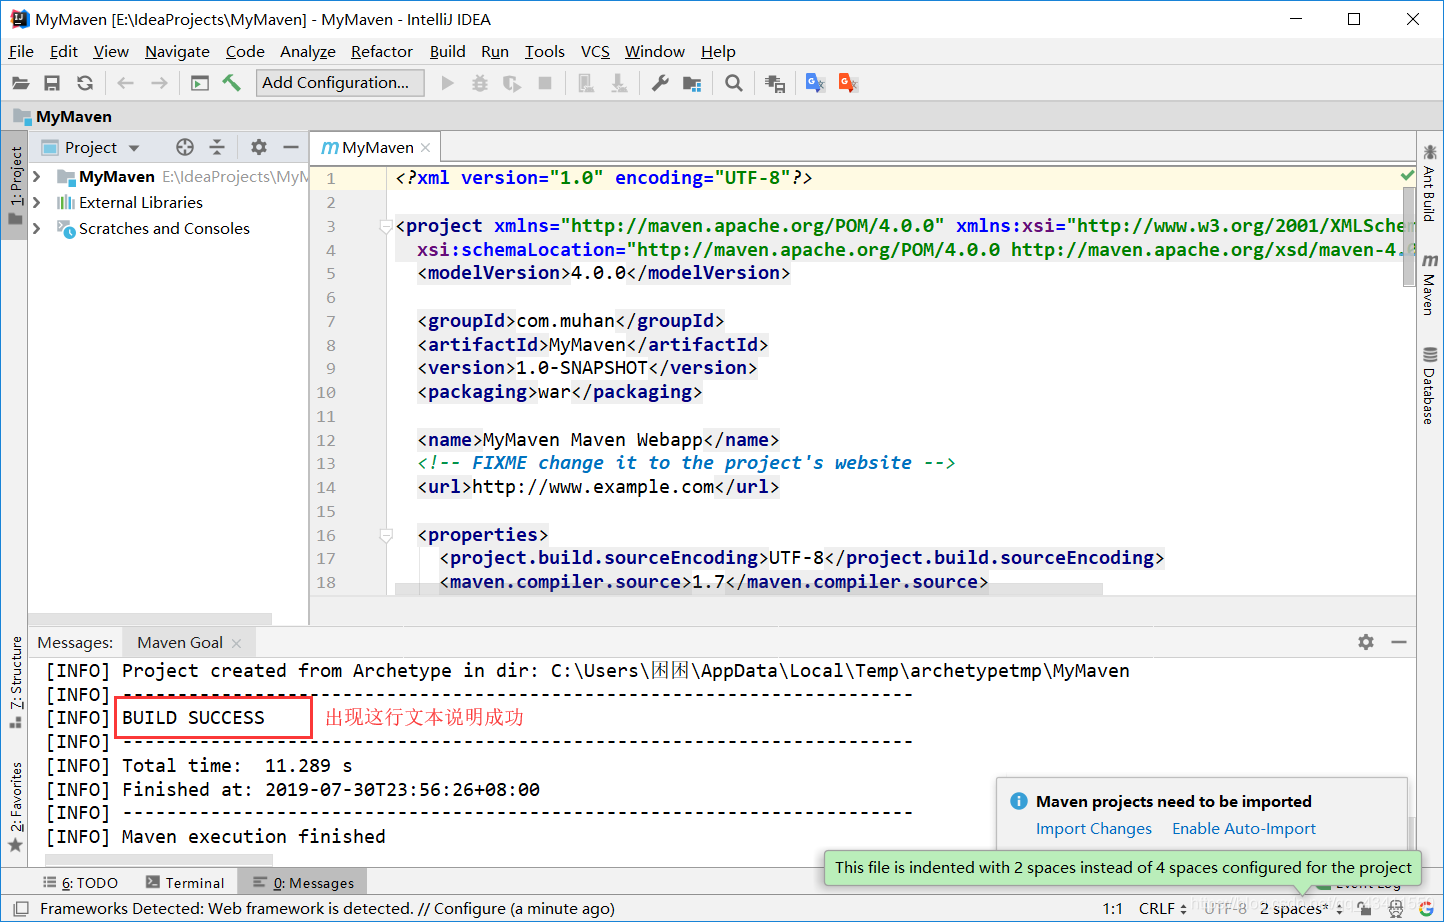This screenshot has height=922, width=1444.
Task: Click the 1:1 cursor position indicator
Action: 1113,909
